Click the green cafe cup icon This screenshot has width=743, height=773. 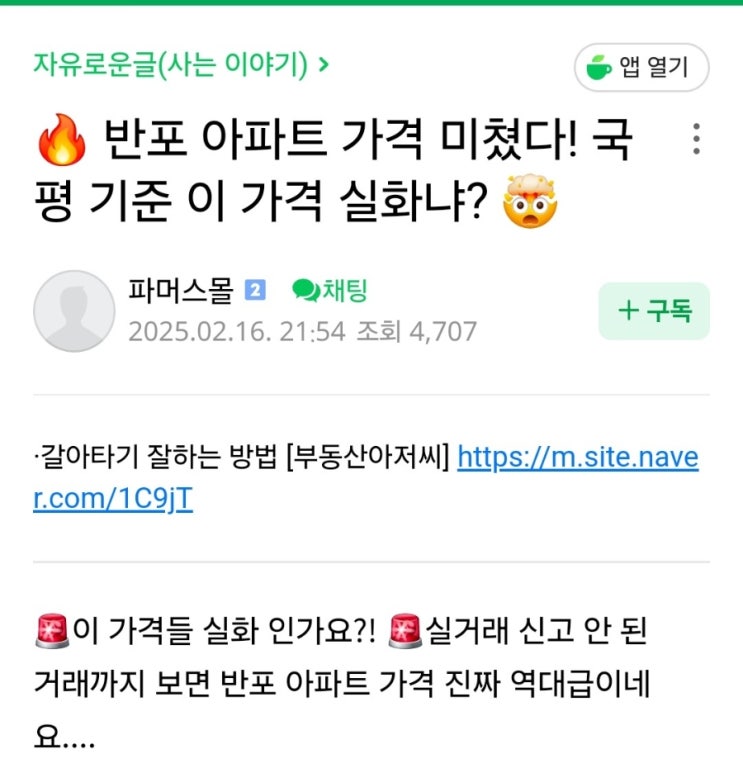point(599,68)
